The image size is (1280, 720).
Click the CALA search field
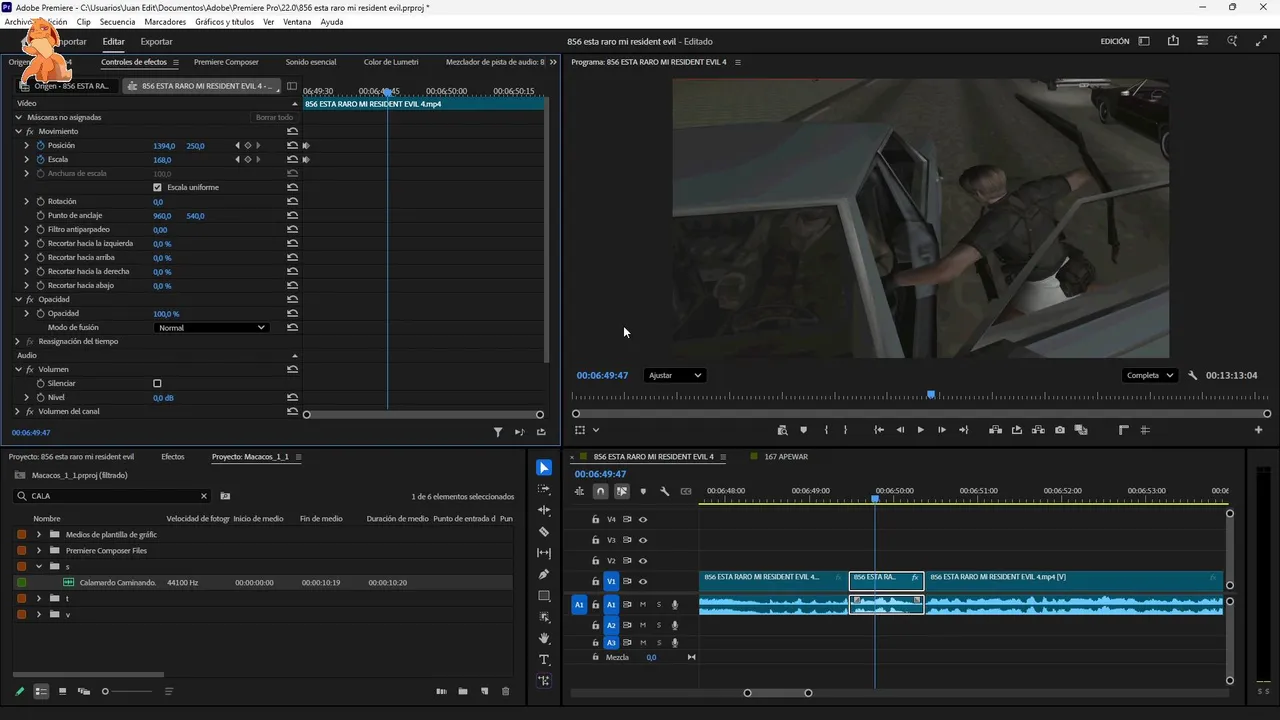(x=112, y=496)
